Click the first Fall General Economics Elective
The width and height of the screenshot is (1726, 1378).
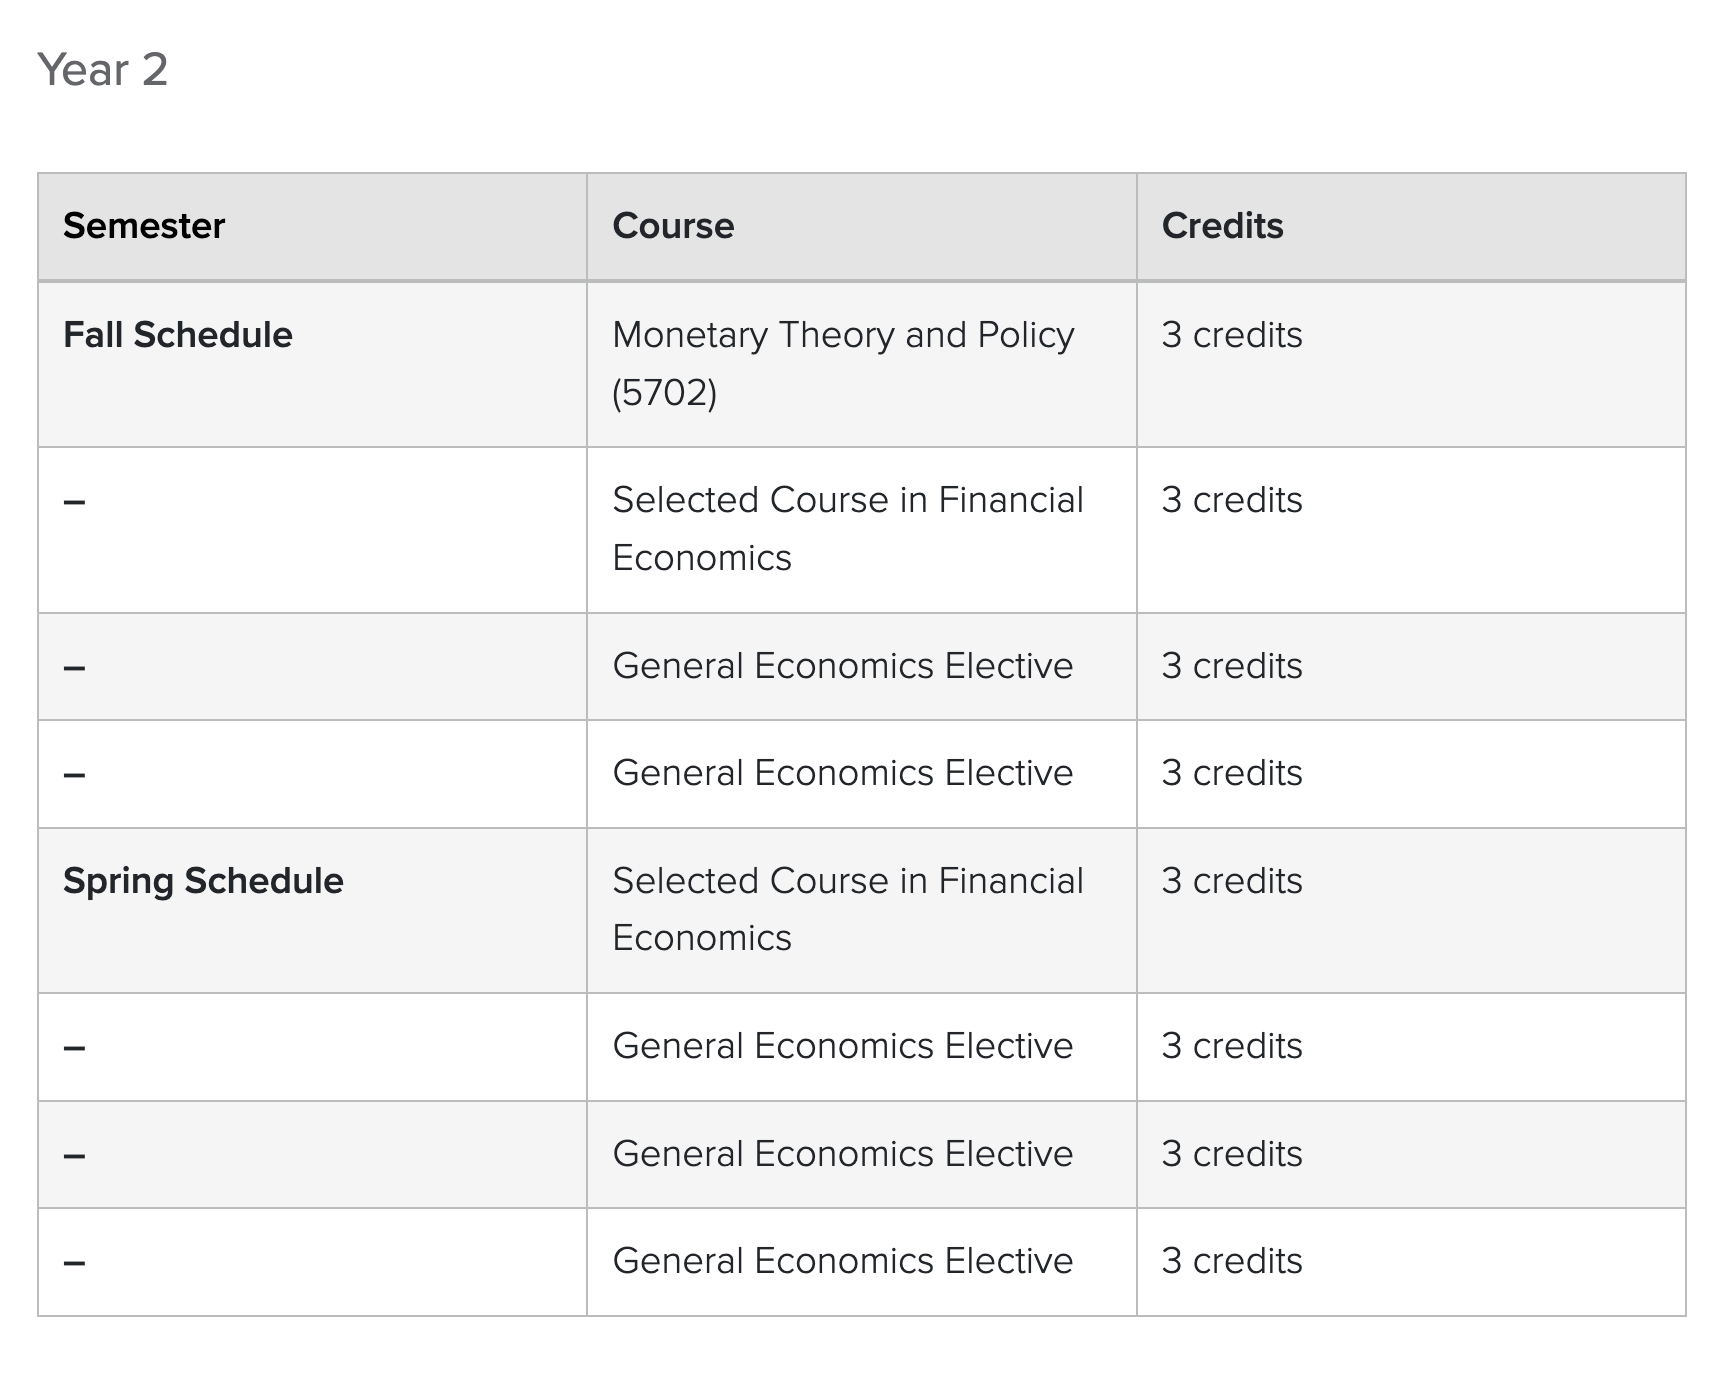843,666
